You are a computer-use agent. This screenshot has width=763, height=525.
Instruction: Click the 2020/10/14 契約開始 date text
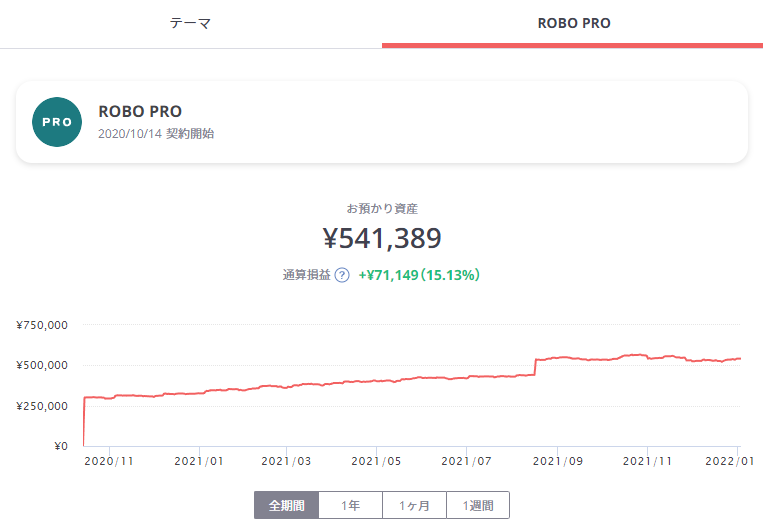[156, 133]
